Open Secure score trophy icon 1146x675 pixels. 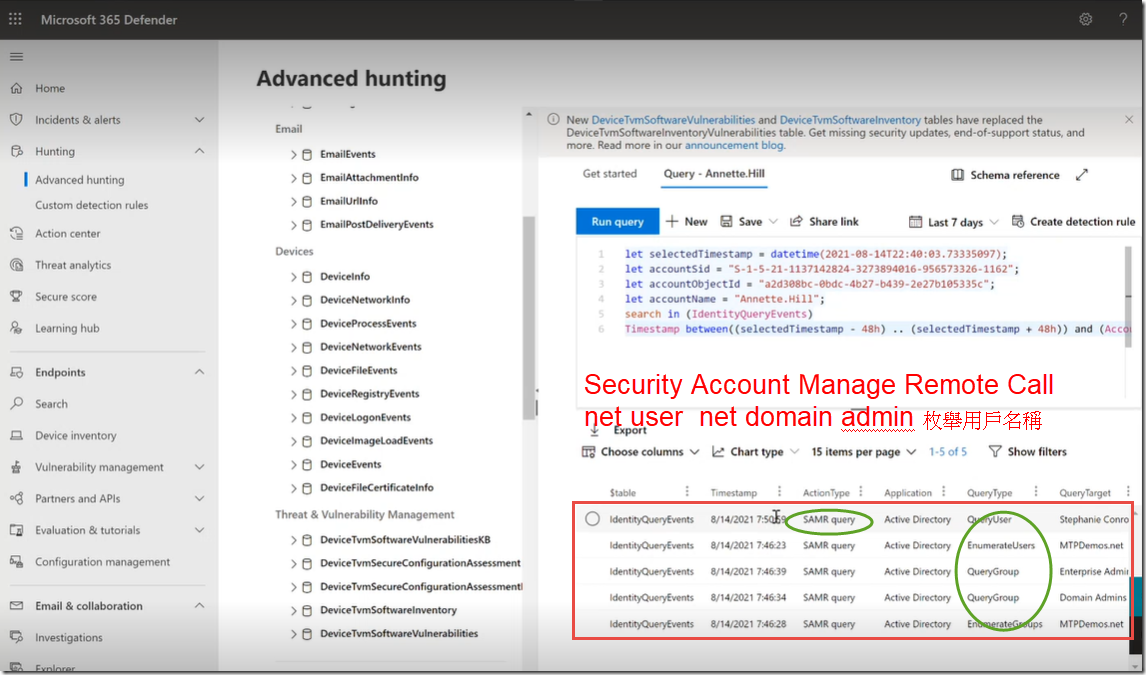pos(16,297)
